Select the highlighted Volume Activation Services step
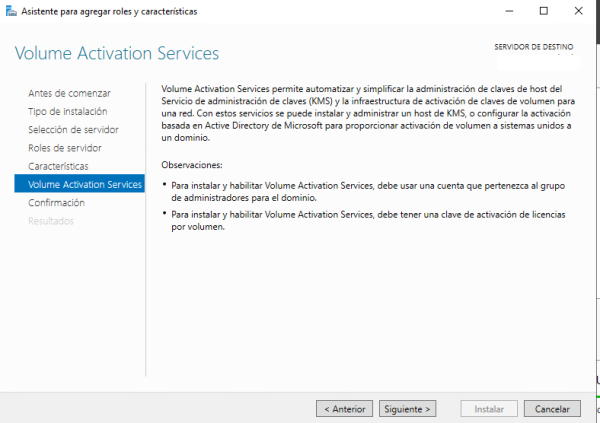Viewport: 600px width, 423px height. coord(80,184)
